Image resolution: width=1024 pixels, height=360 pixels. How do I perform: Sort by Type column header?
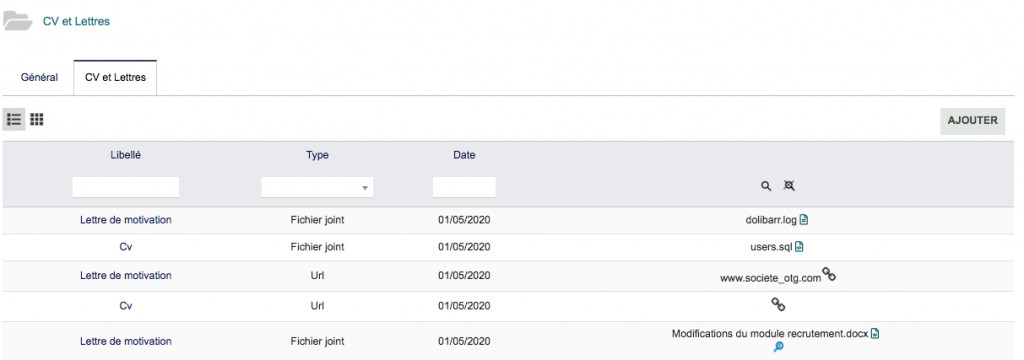(x=317, y=155)
